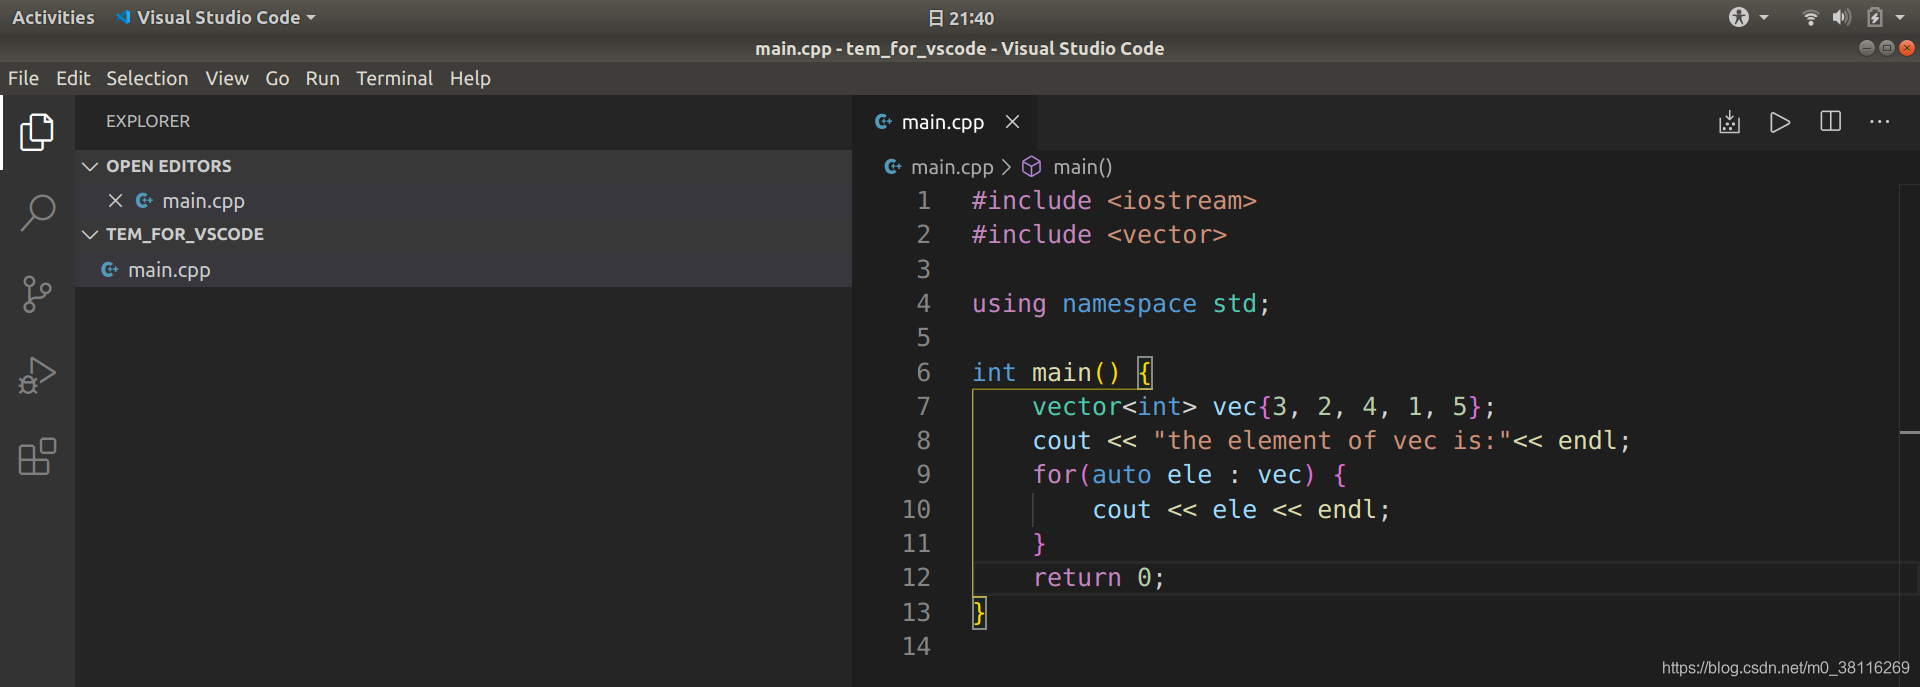Place cursor on '#include <iostream>' line
The image size is (1920, 687).
click(x=1114, y=201)
